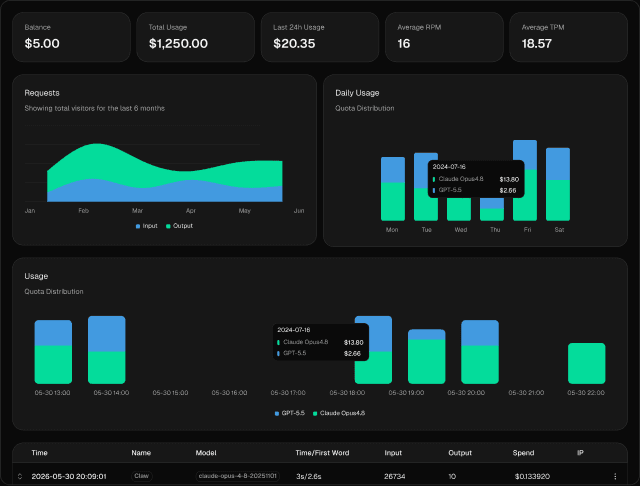This screenshot has height=486, width=640.
Task: Select the Total Usage $1,250.00 card
Action: click(196, 37)
